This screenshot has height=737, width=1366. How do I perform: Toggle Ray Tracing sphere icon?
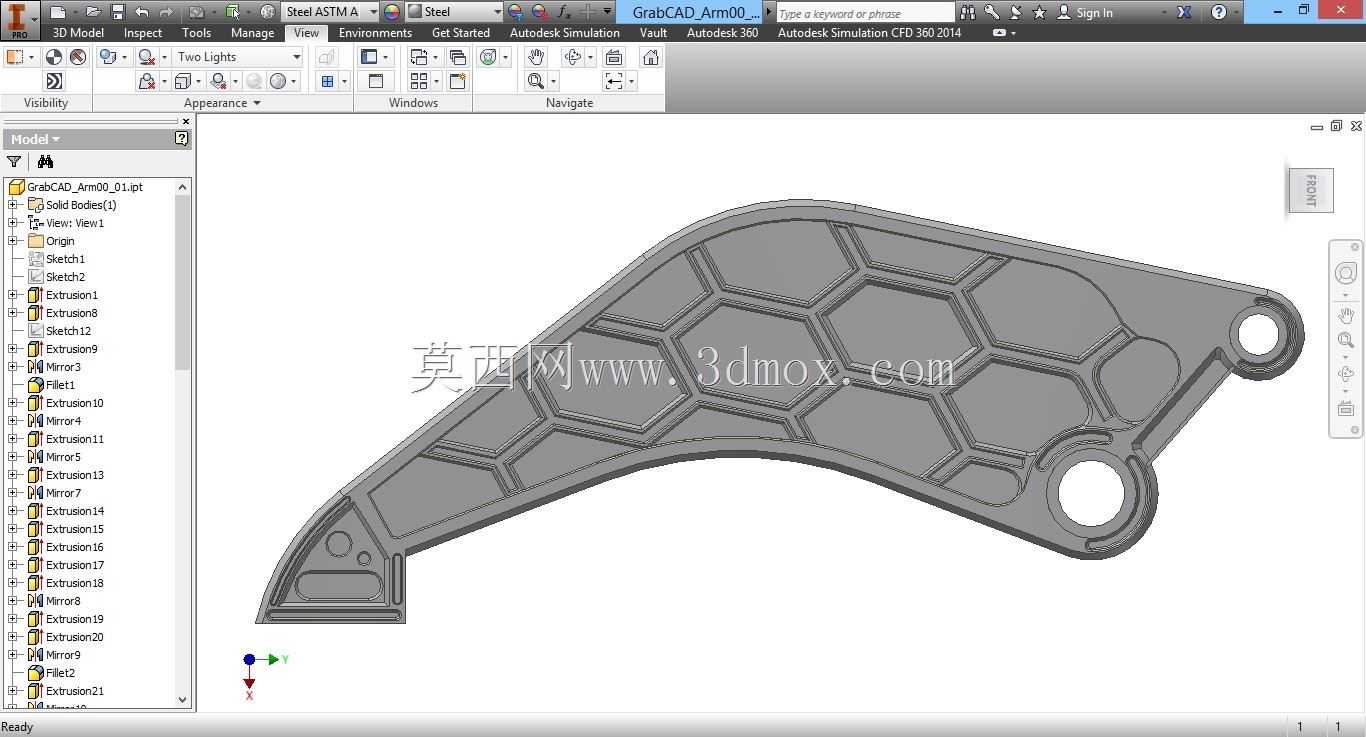pyautogui.click(x=254, y=81)
